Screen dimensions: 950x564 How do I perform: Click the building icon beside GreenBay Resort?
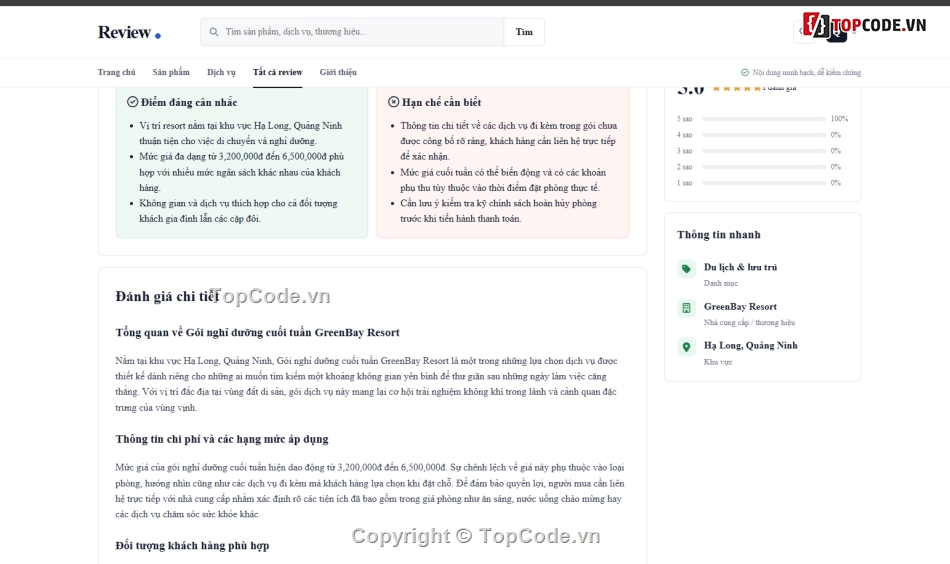point(686,308)
